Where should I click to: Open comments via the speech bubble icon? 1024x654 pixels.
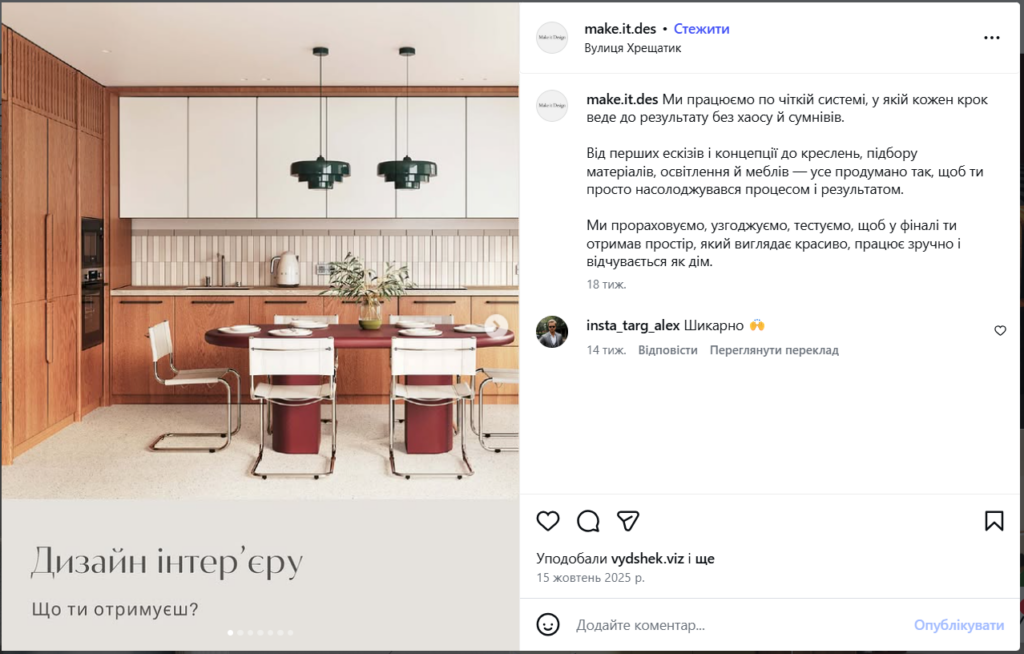[588, 521]
